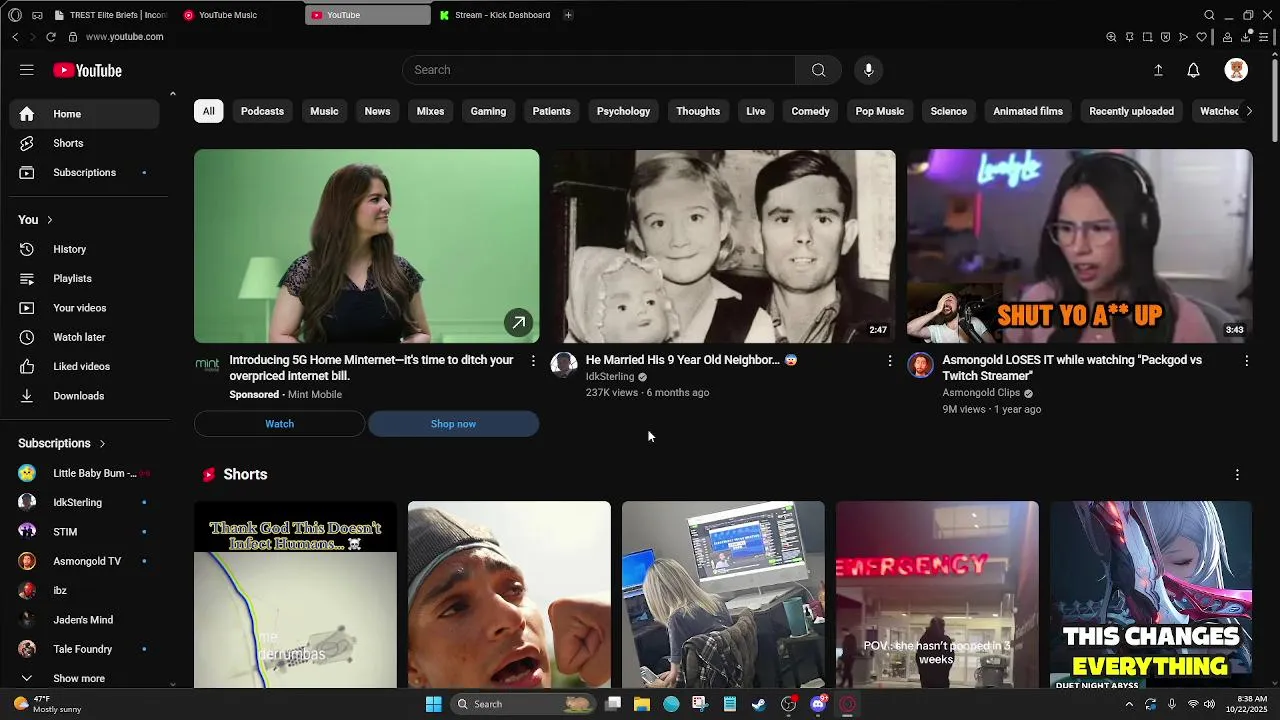Switch to YouTube Music tab
The width and height of the screenshot is (1280, 720).
click(240, 15)
